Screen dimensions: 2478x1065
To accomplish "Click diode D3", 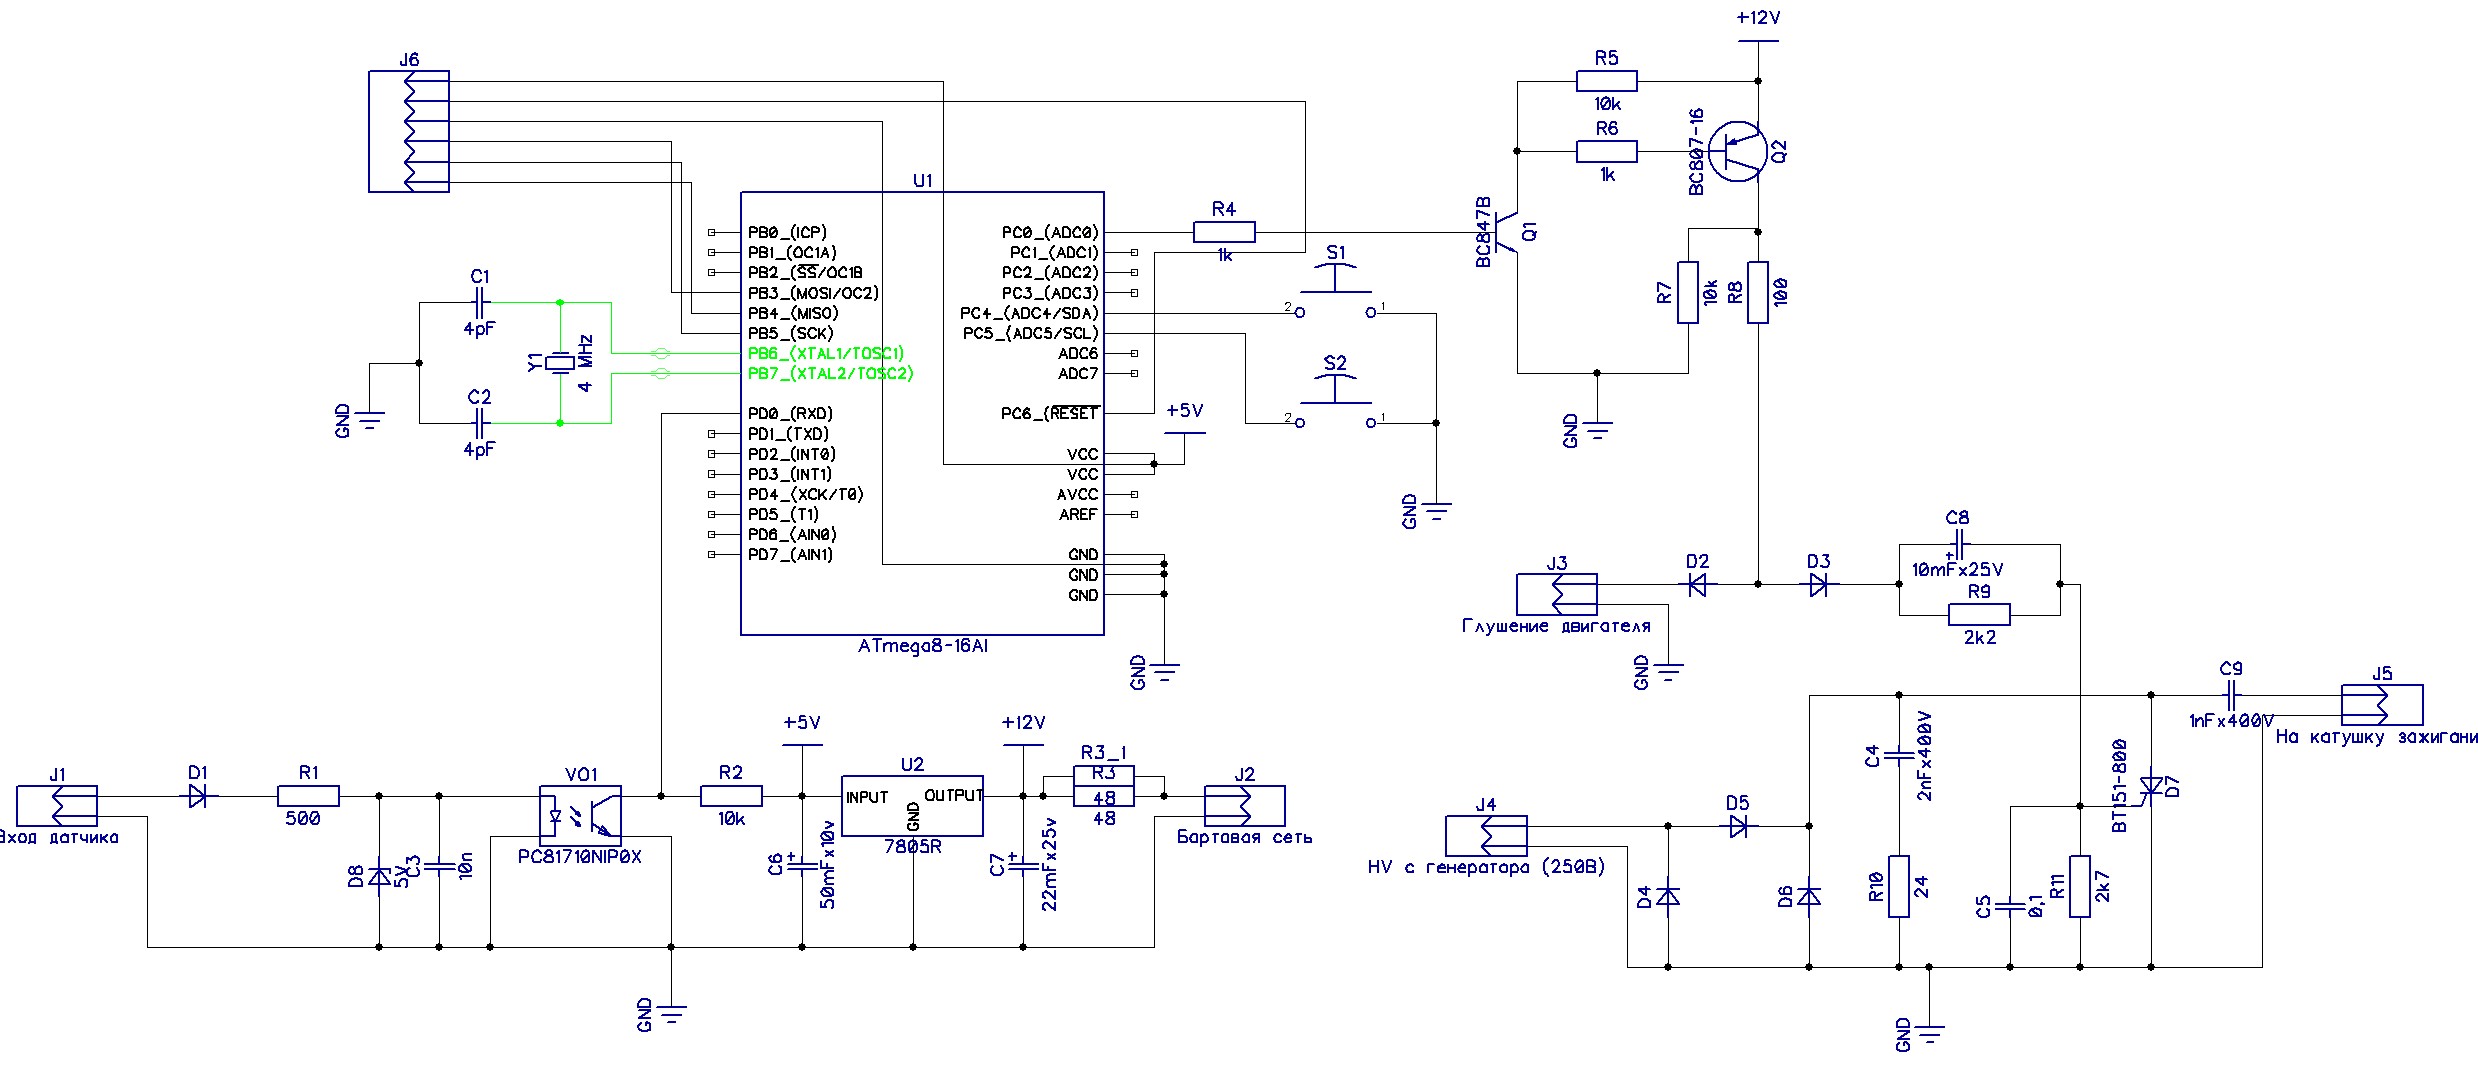I will [1818, 585].
